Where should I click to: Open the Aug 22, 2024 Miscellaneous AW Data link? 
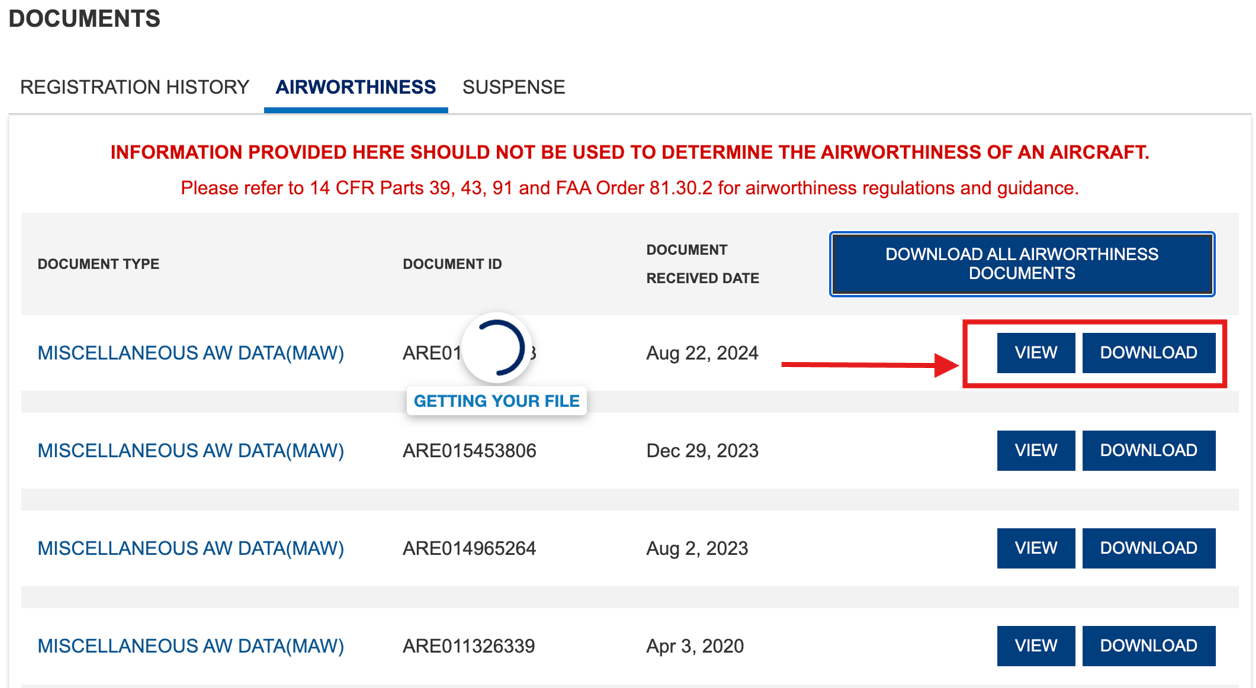[x=190, y=353]
